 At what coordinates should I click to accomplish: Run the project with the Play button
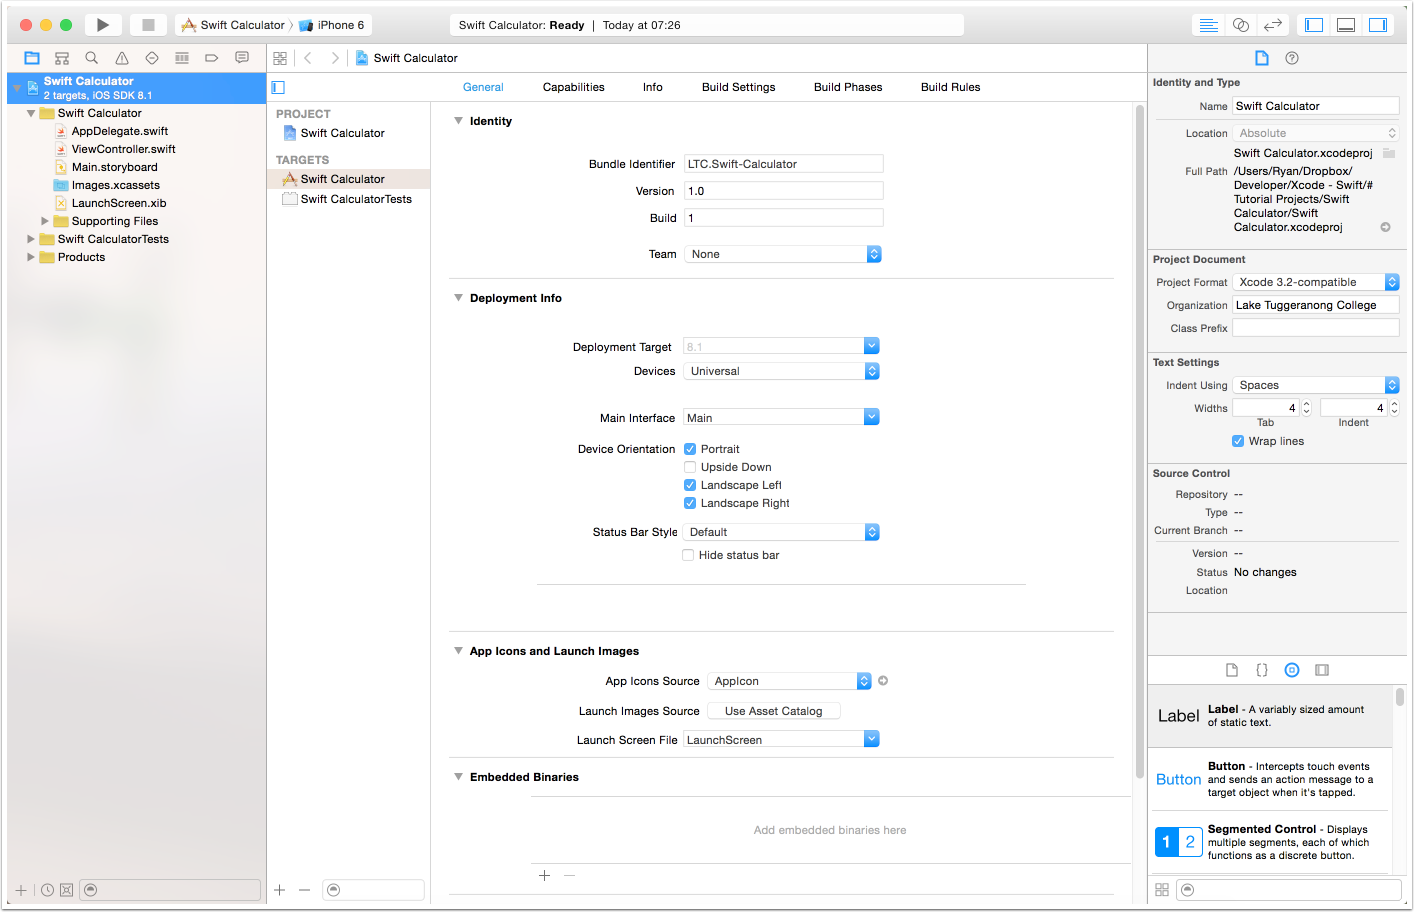(102, 25)
